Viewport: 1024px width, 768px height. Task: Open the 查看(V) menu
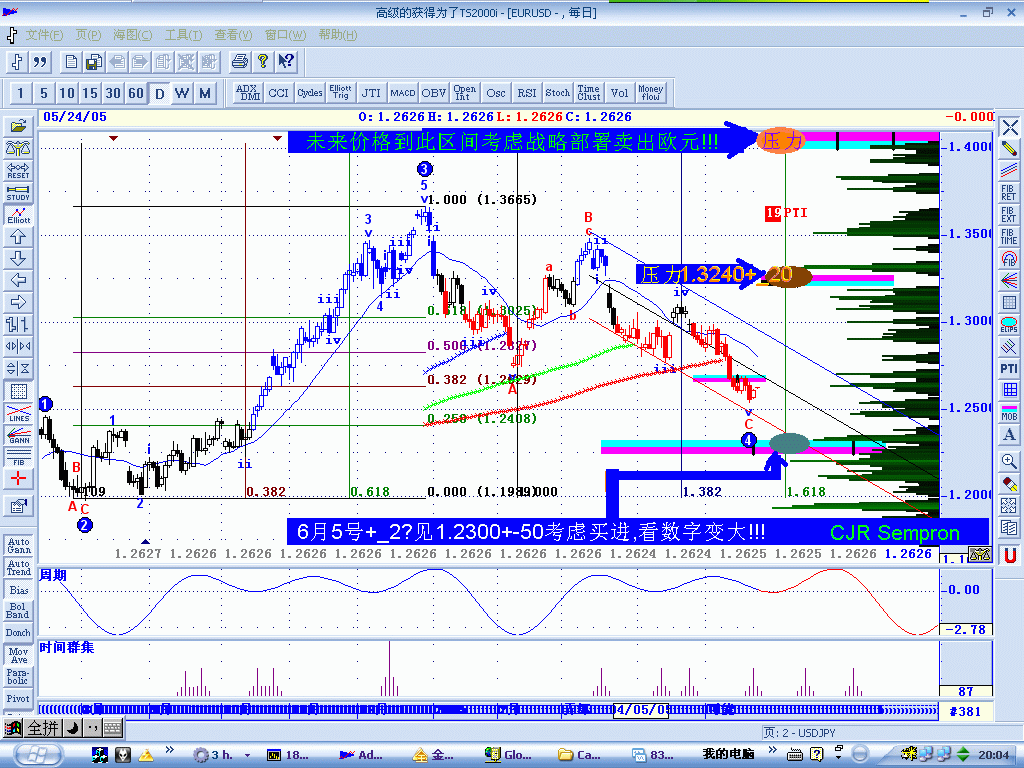[233, 35]
